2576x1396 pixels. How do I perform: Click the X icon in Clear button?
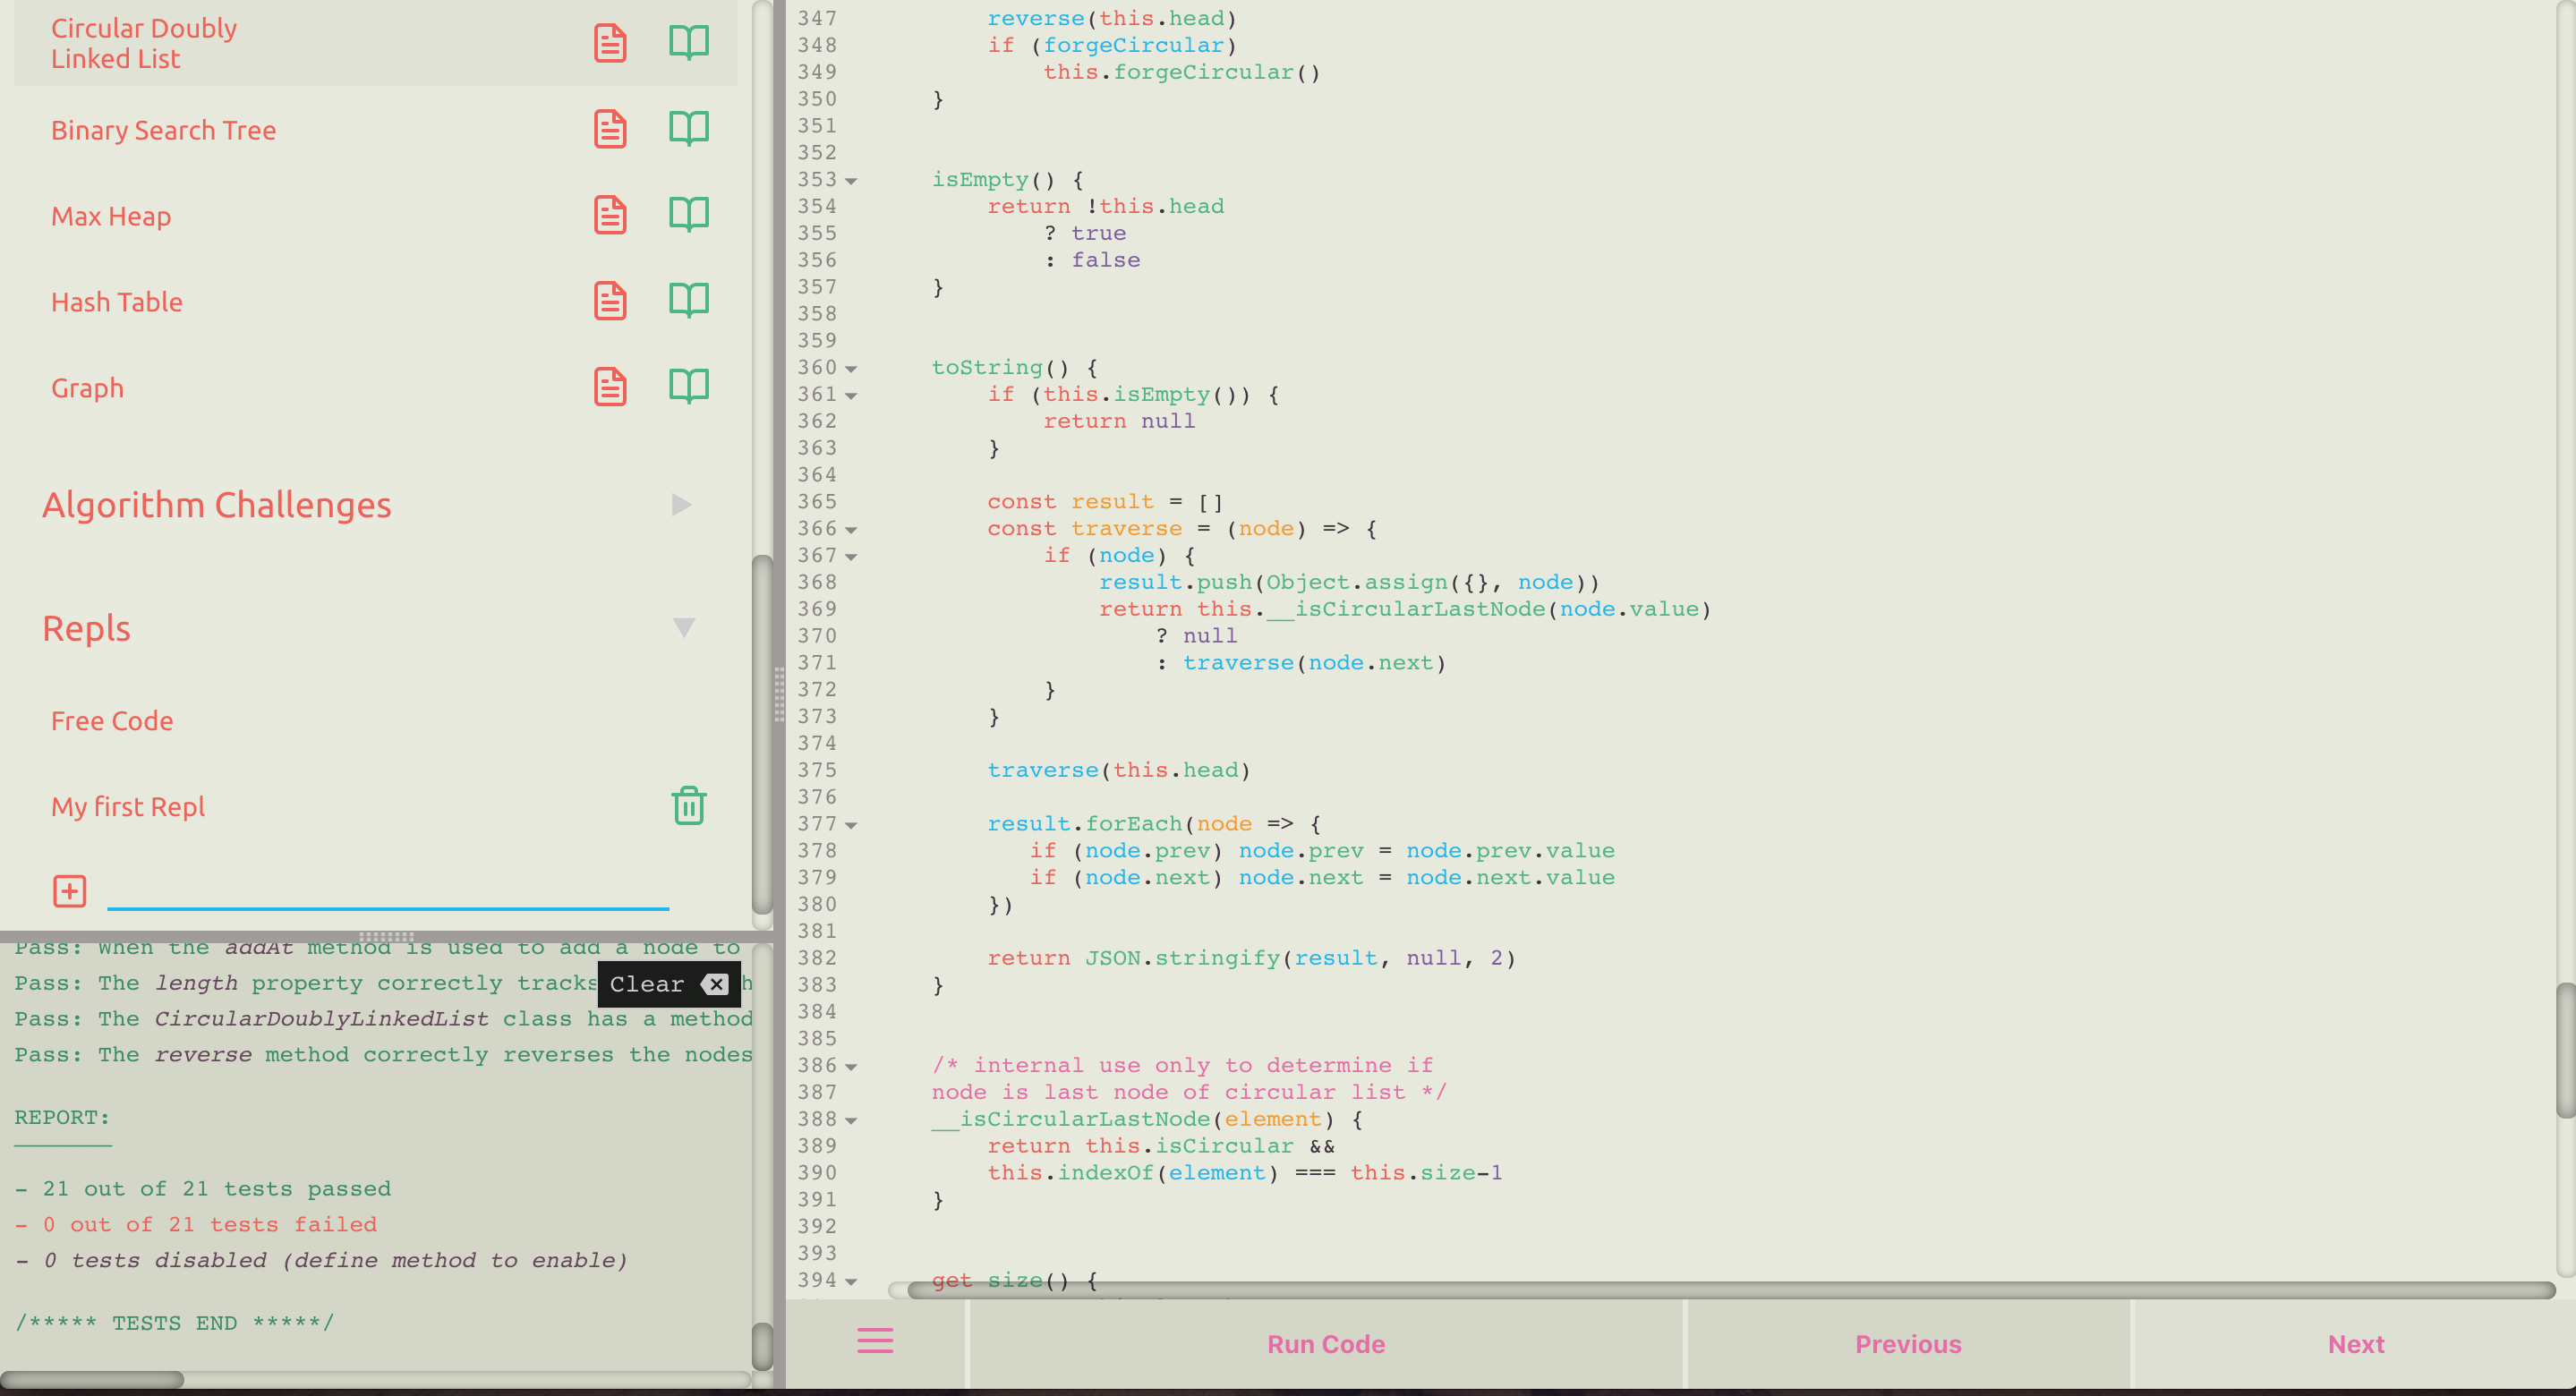[715, 984]
